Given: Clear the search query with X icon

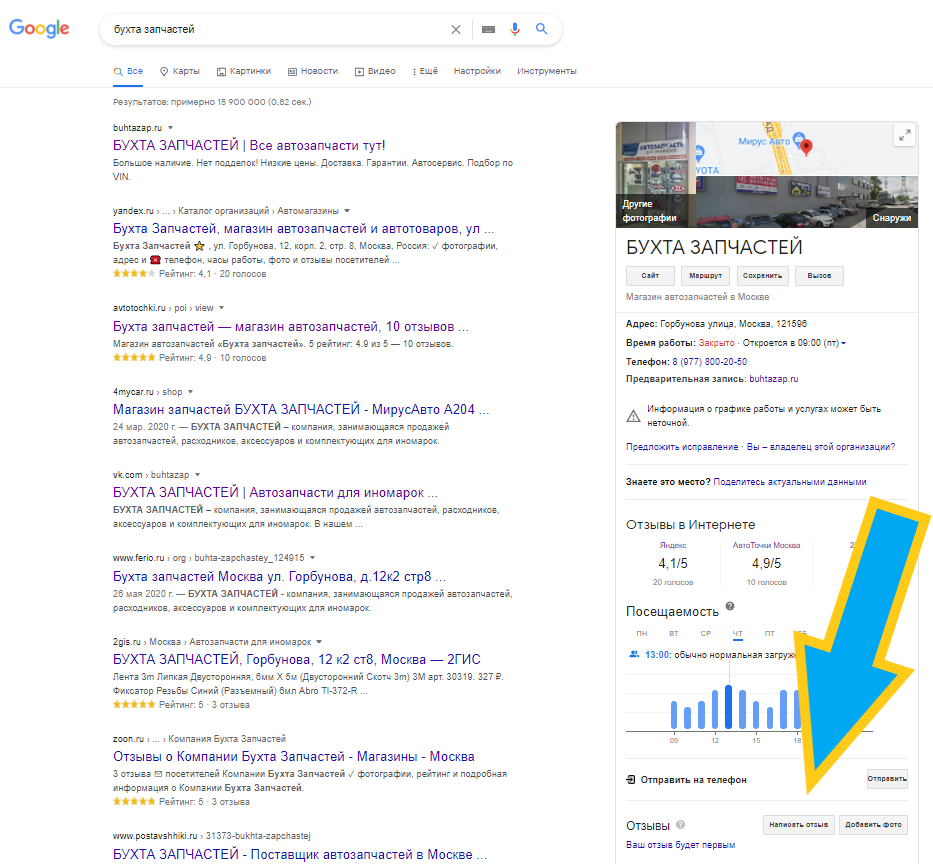Looking at the screenshot, I should pyautogui.click(x=456, y=29).
